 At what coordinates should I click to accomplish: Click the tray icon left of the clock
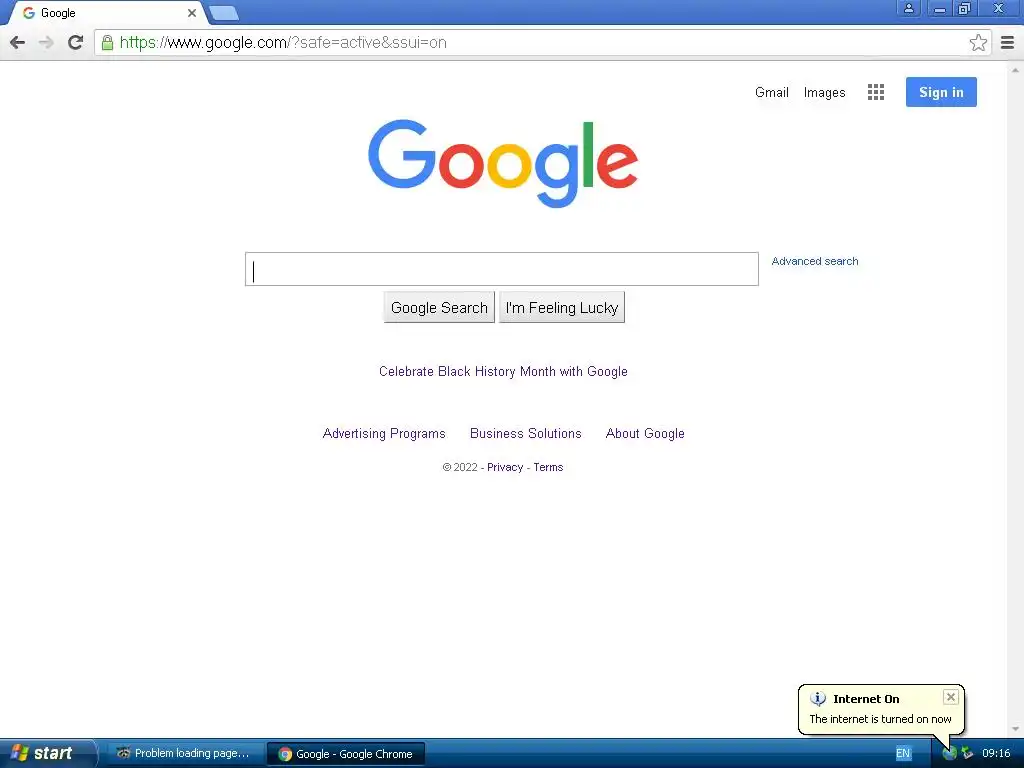[967, 754]
